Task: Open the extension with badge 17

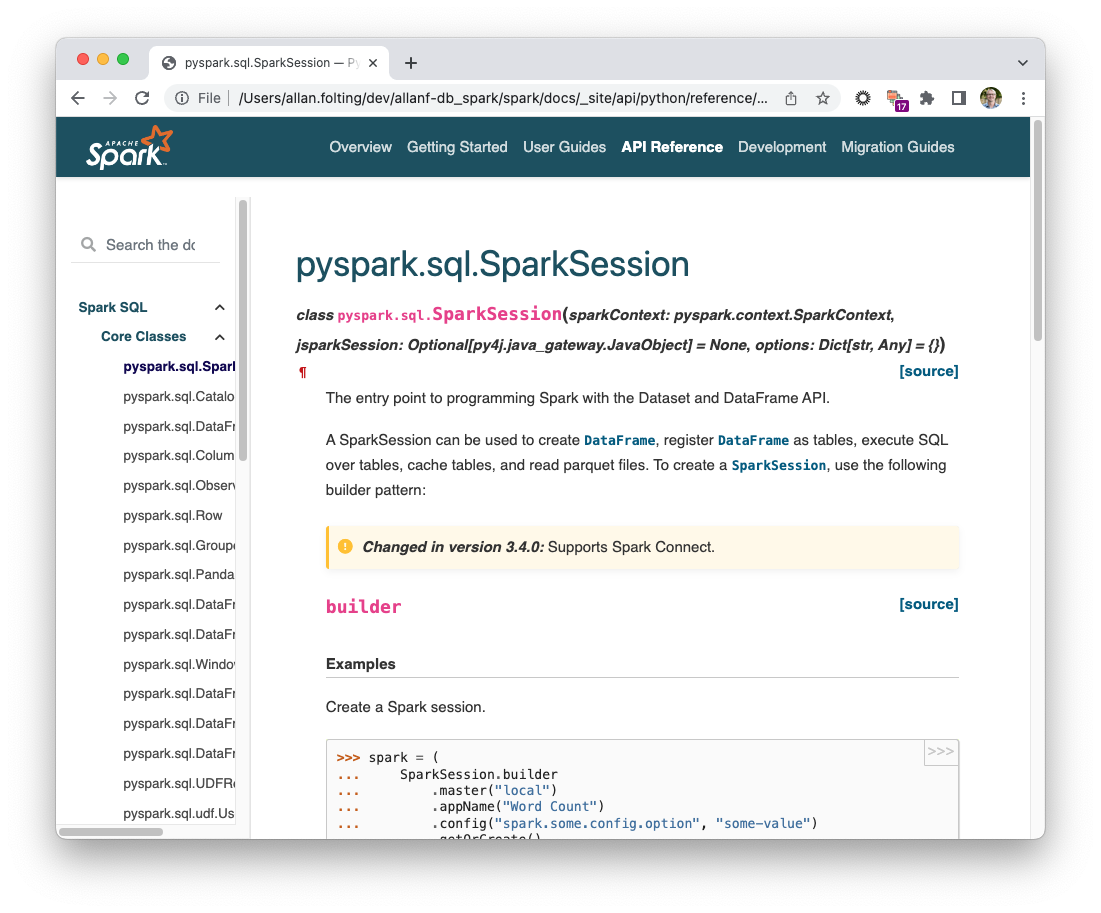Action: tap(897, 100)
